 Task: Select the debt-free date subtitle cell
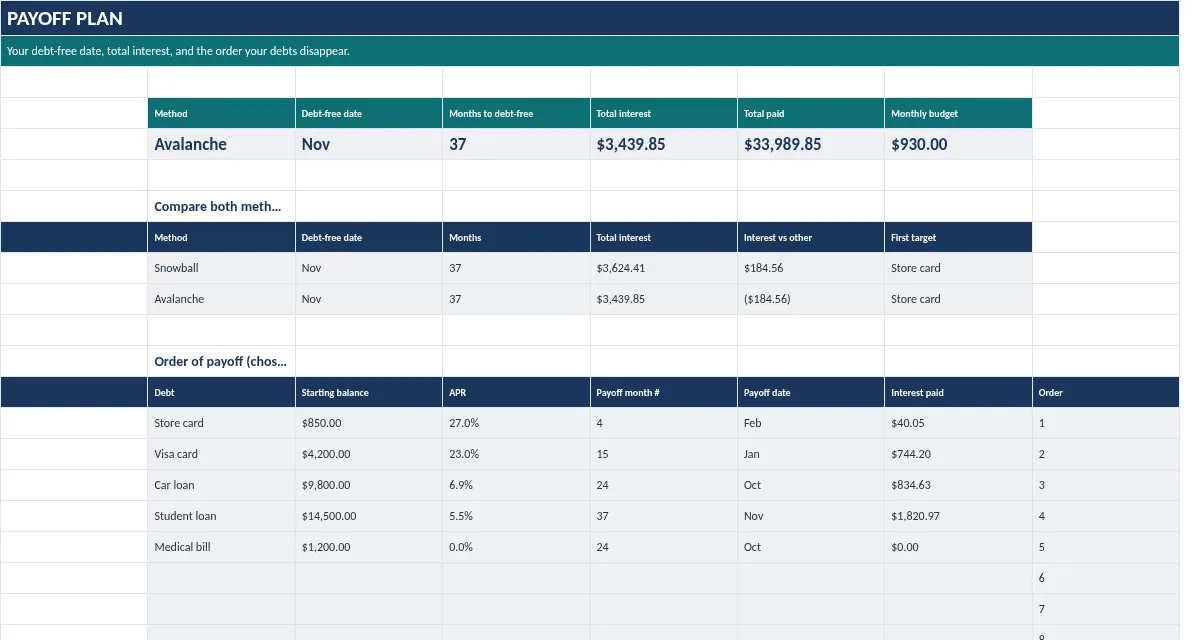click(590, 51)
